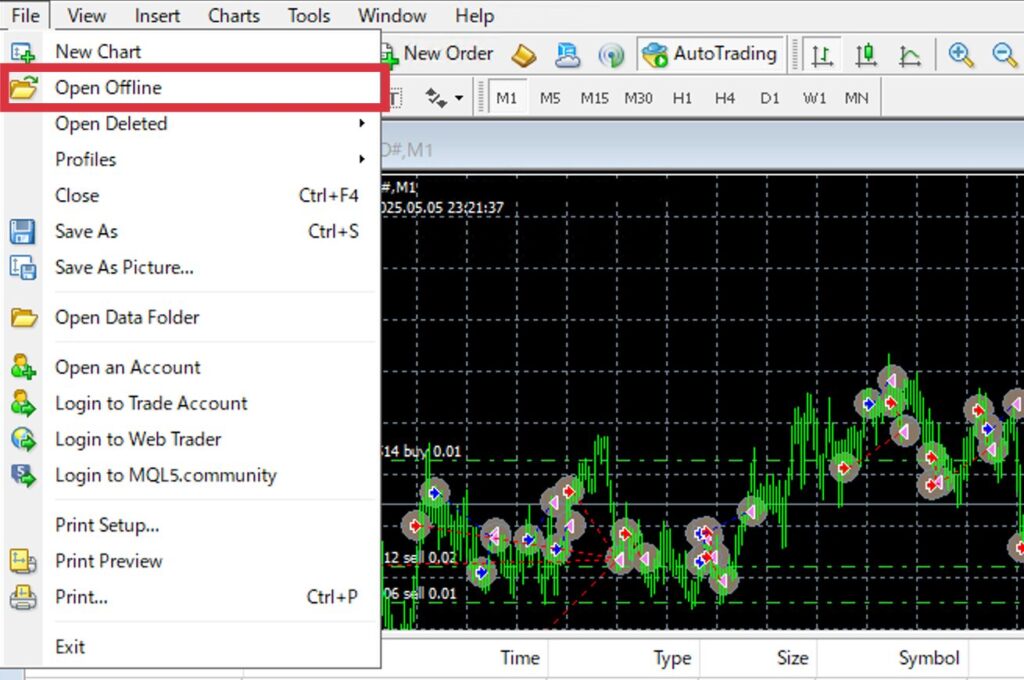Click the Symbol column header
This screenshot has height=680, width=1024.
(929, 658)
